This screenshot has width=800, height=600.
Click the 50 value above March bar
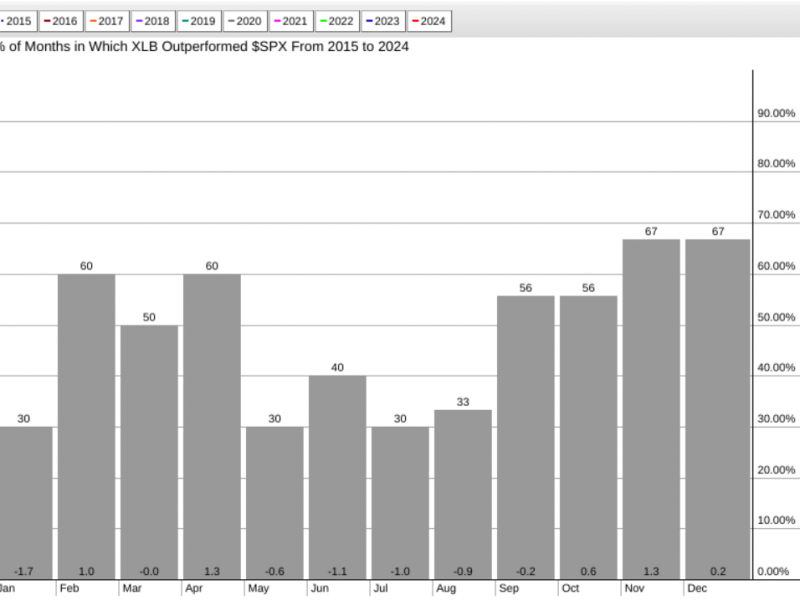149,317
